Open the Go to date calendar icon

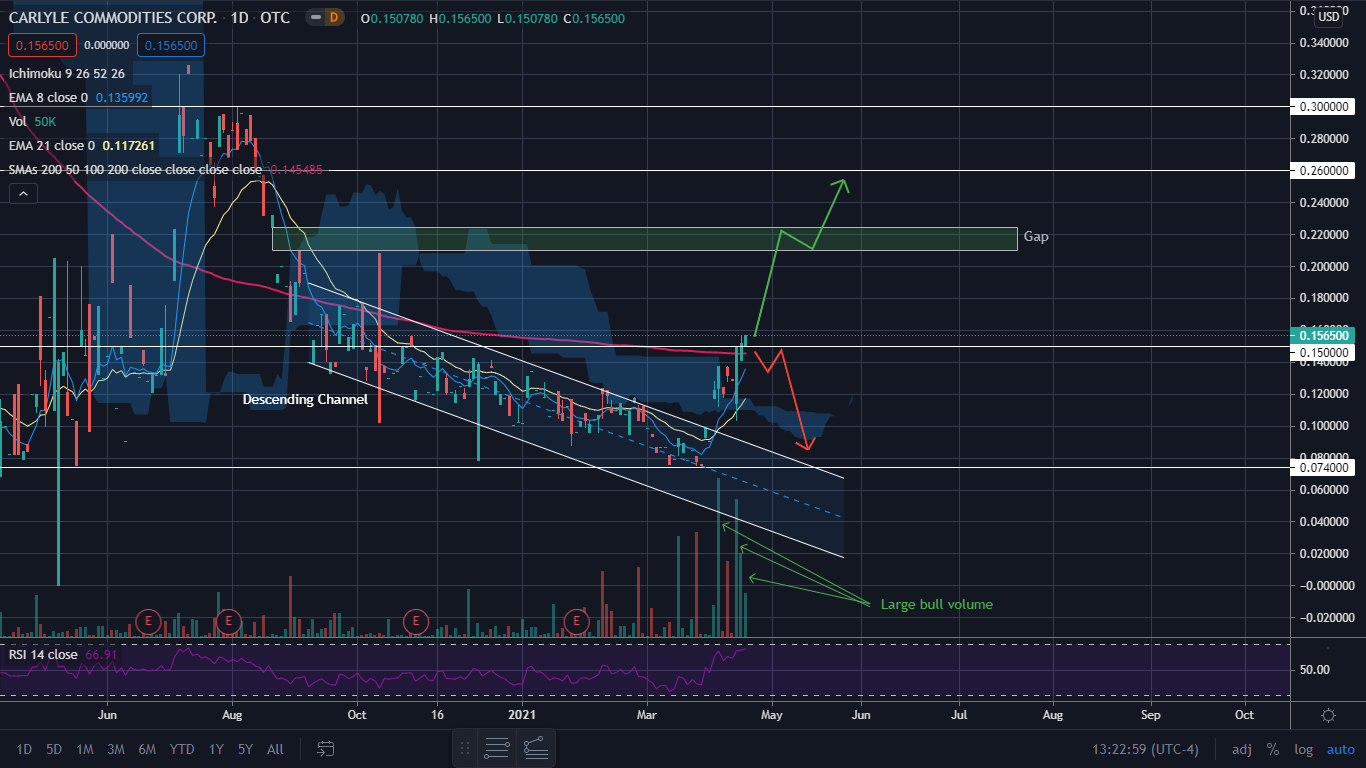[x=325, y=748]
